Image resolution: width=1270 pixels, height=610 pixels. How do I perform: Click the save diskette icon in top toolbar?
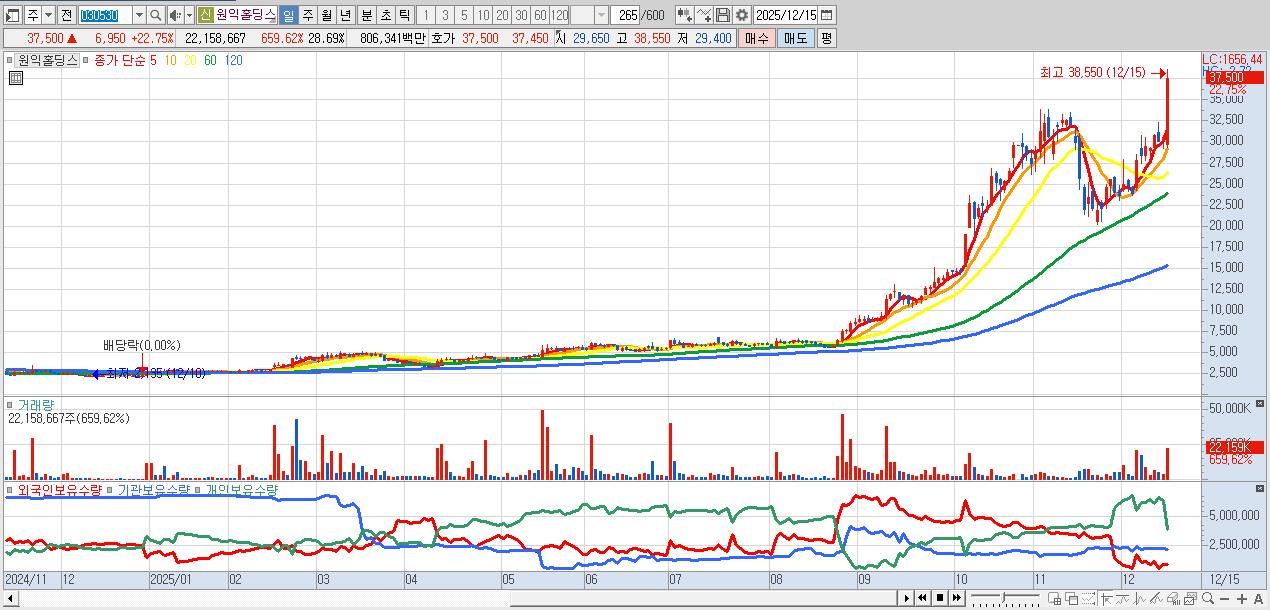point(722,15)
